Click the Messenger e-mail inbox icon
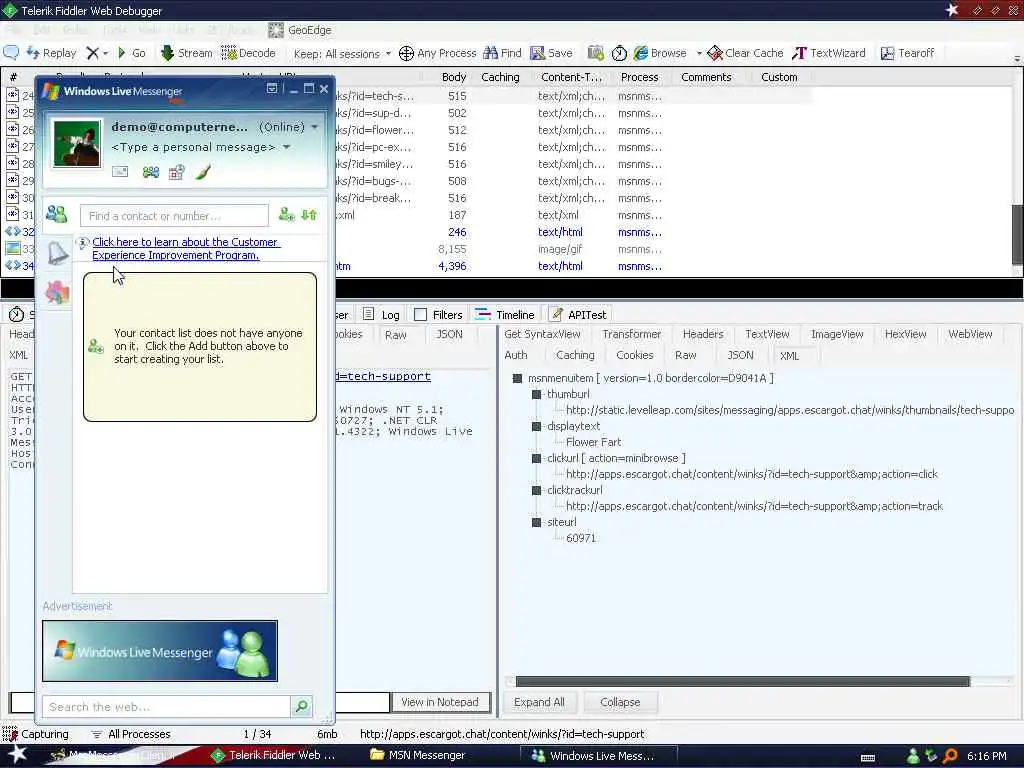This screenshot has width=1024, height=768. tap(120, 172)
